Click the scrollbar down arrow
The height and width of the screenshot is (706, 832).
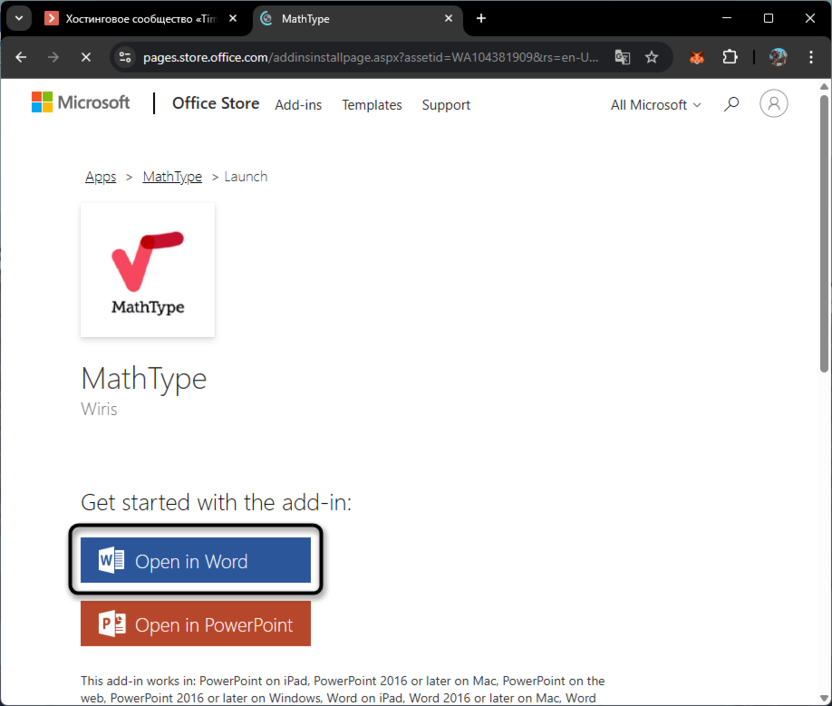(824, 699)
